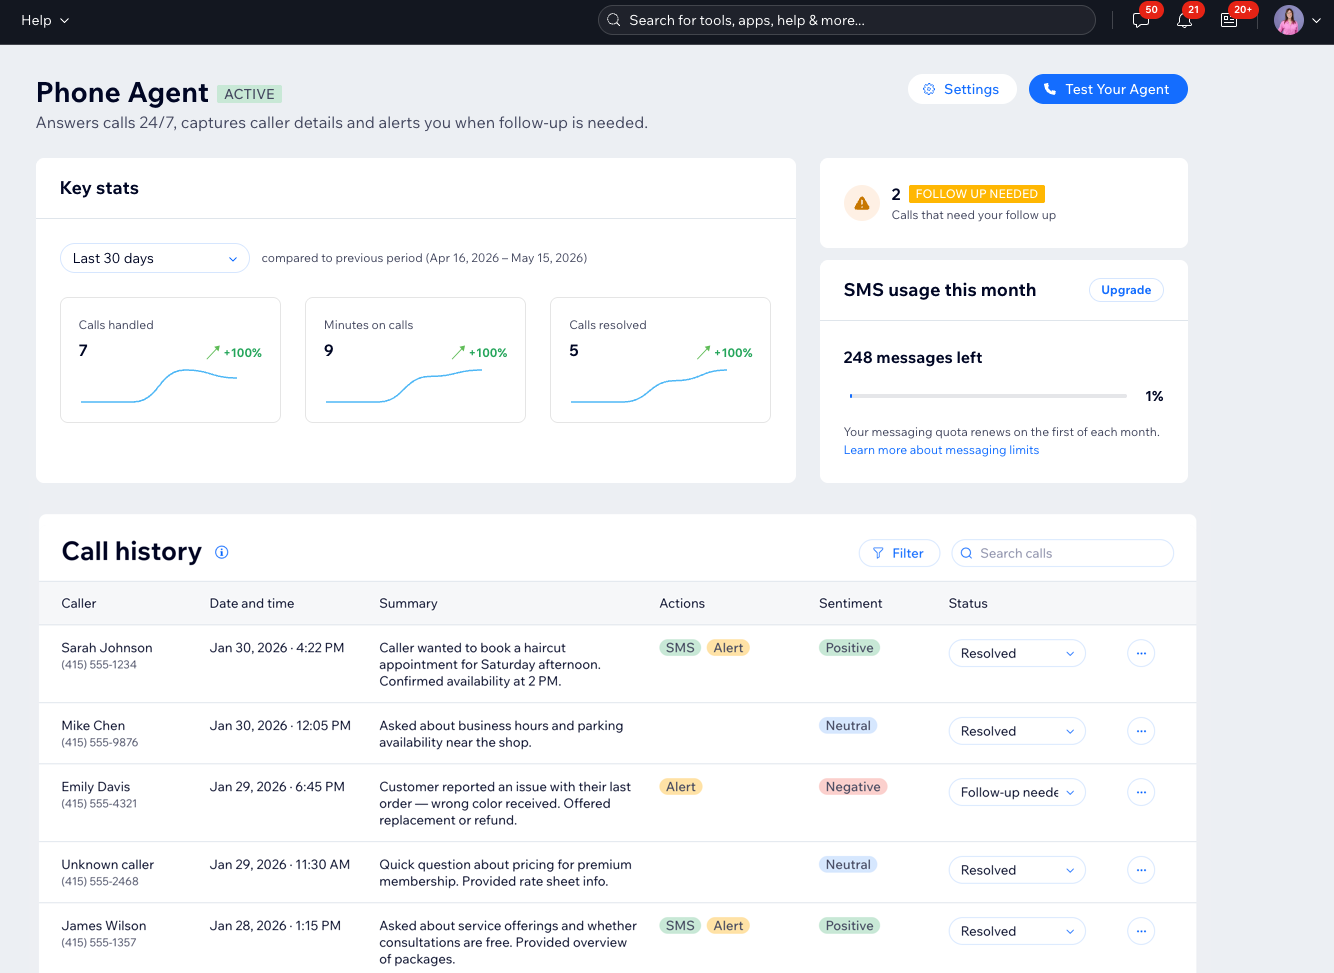Open 'Learn more about messaging limits' link
Screen dimensions: 1334x973
[x=941, y=450]
